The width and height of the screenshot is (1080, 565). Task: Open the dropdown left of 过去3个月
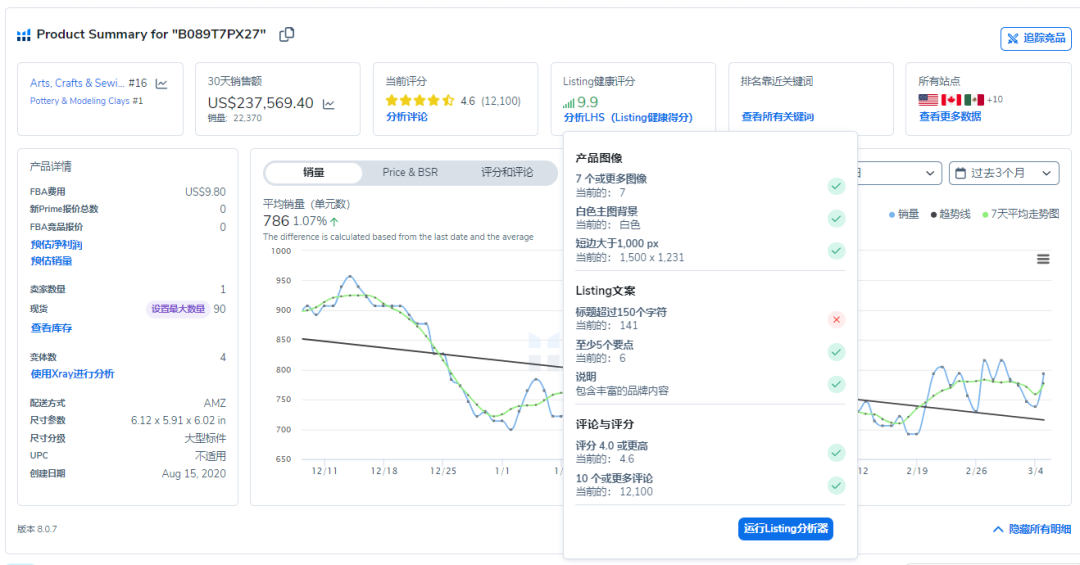click(899, 173)
